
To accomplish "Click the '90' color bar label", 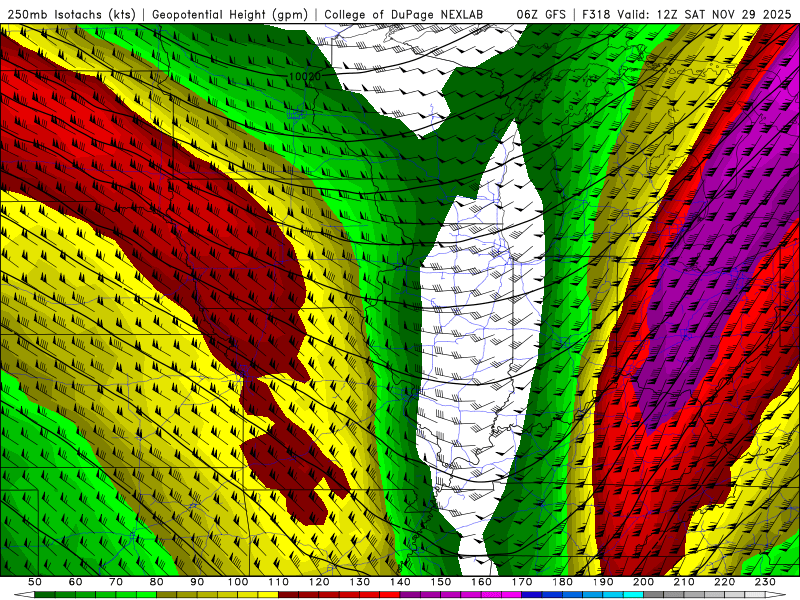I will click(197, 582).
